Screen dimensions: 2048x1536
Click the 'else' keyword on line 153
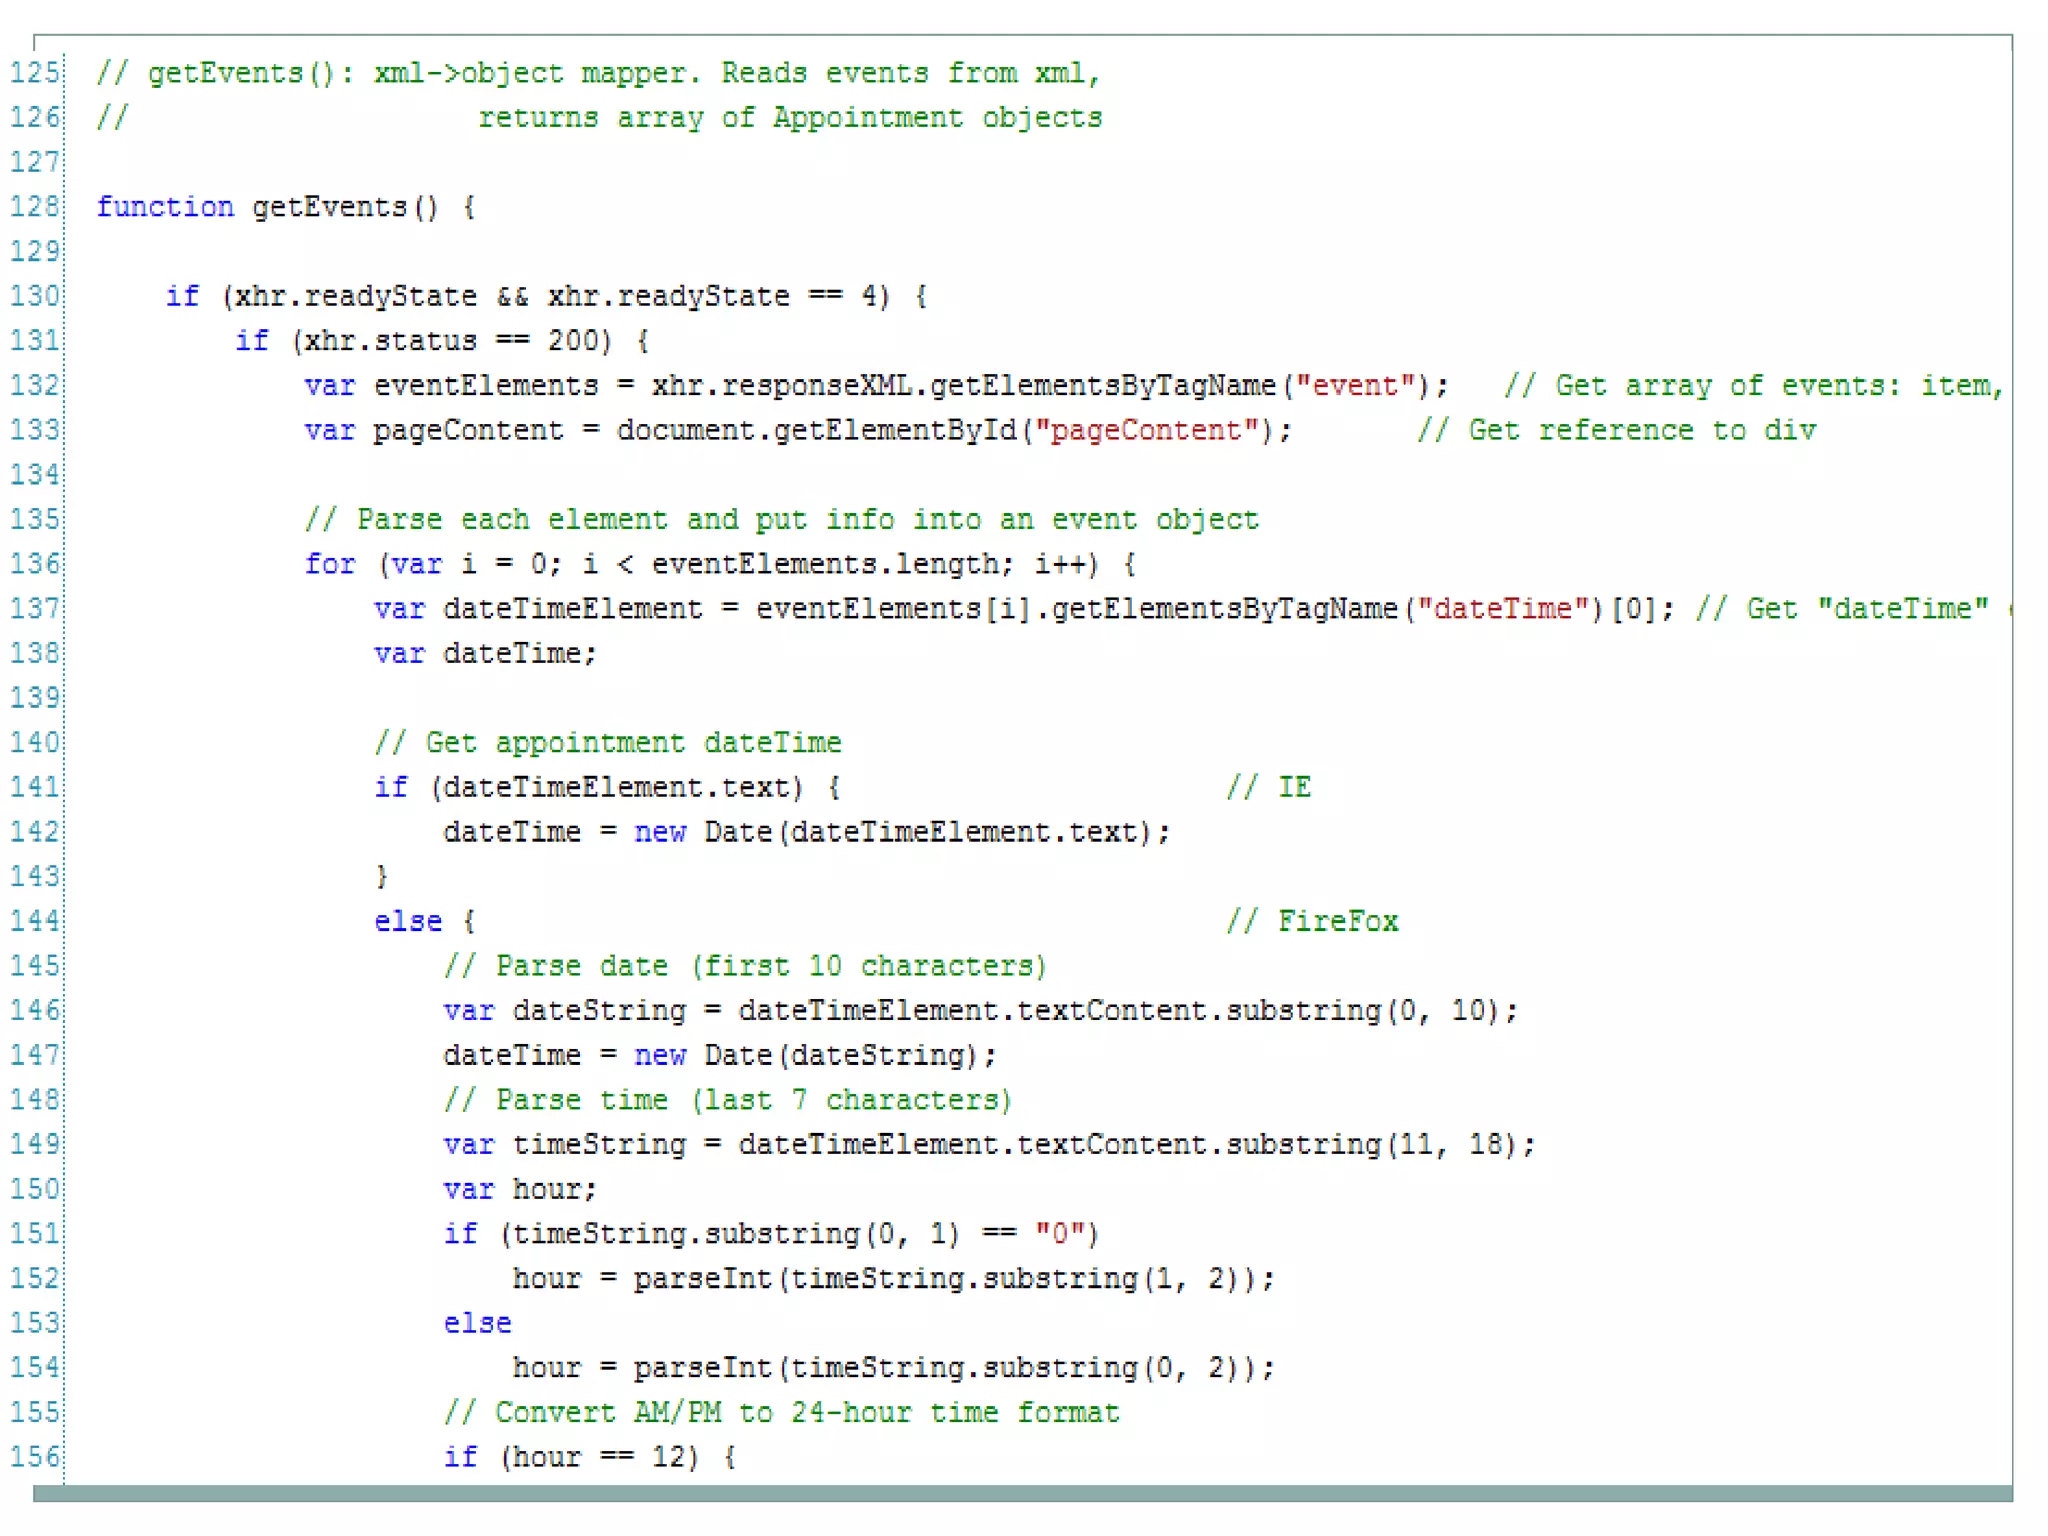(477, 1323)
